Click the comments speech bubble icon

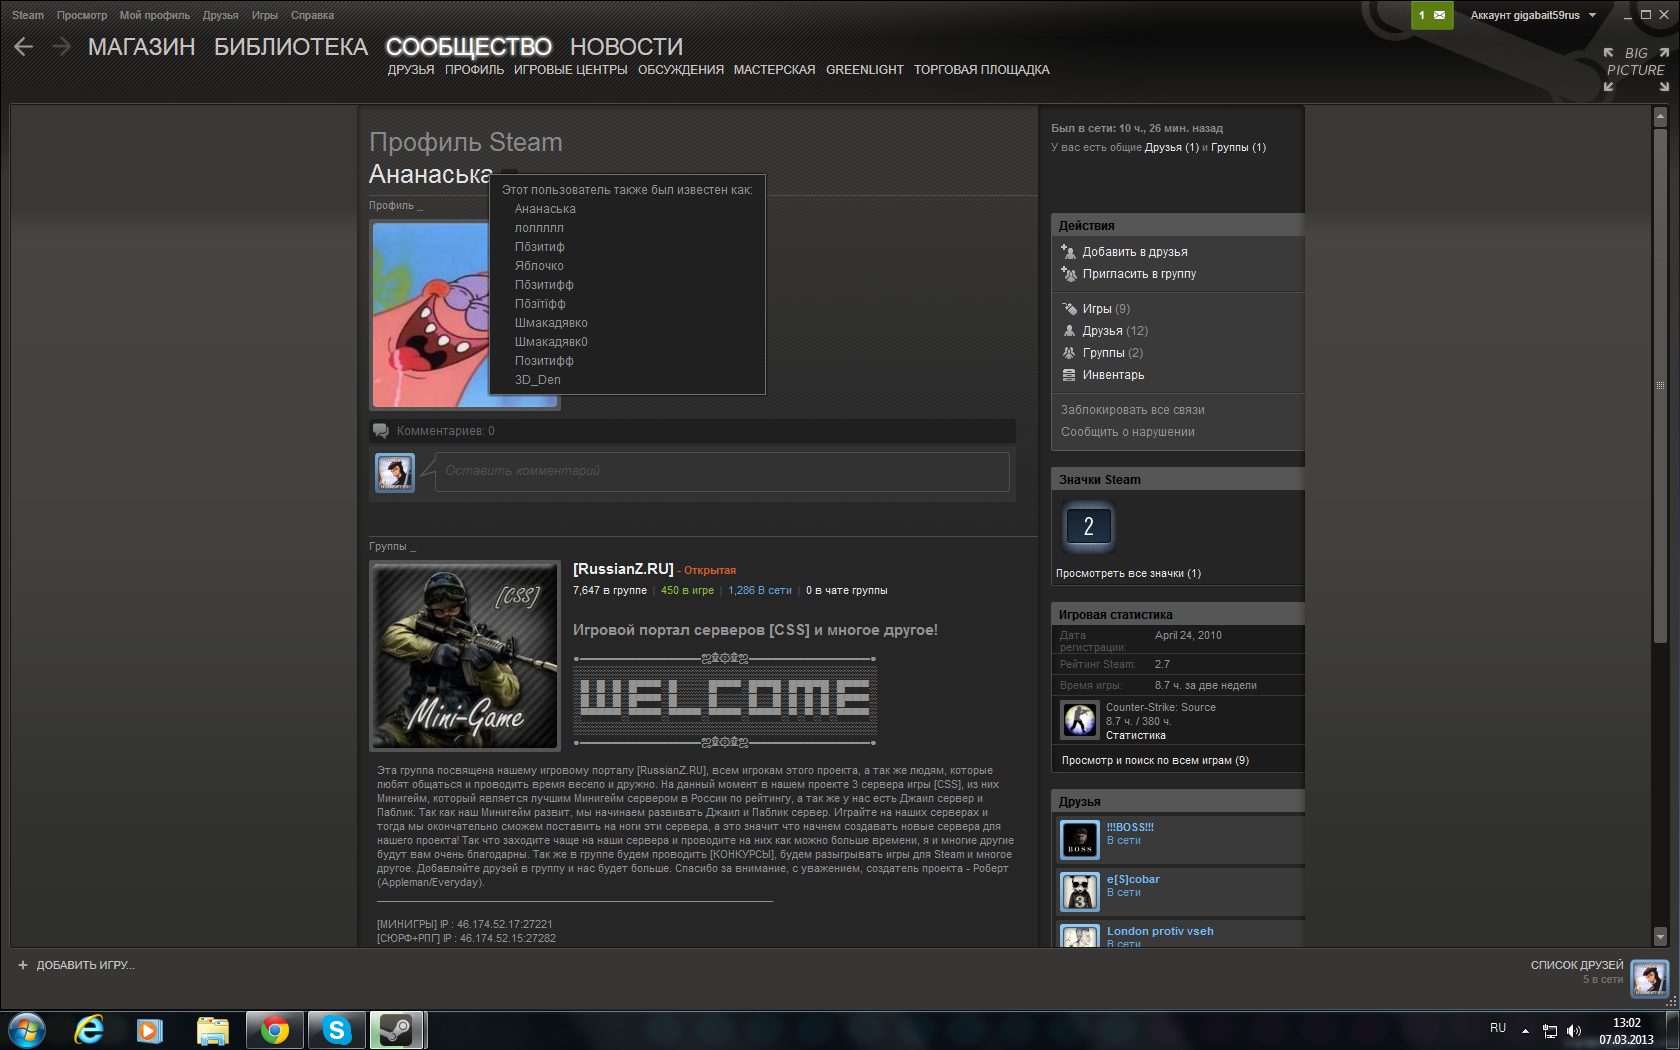[x=381, y=431]
